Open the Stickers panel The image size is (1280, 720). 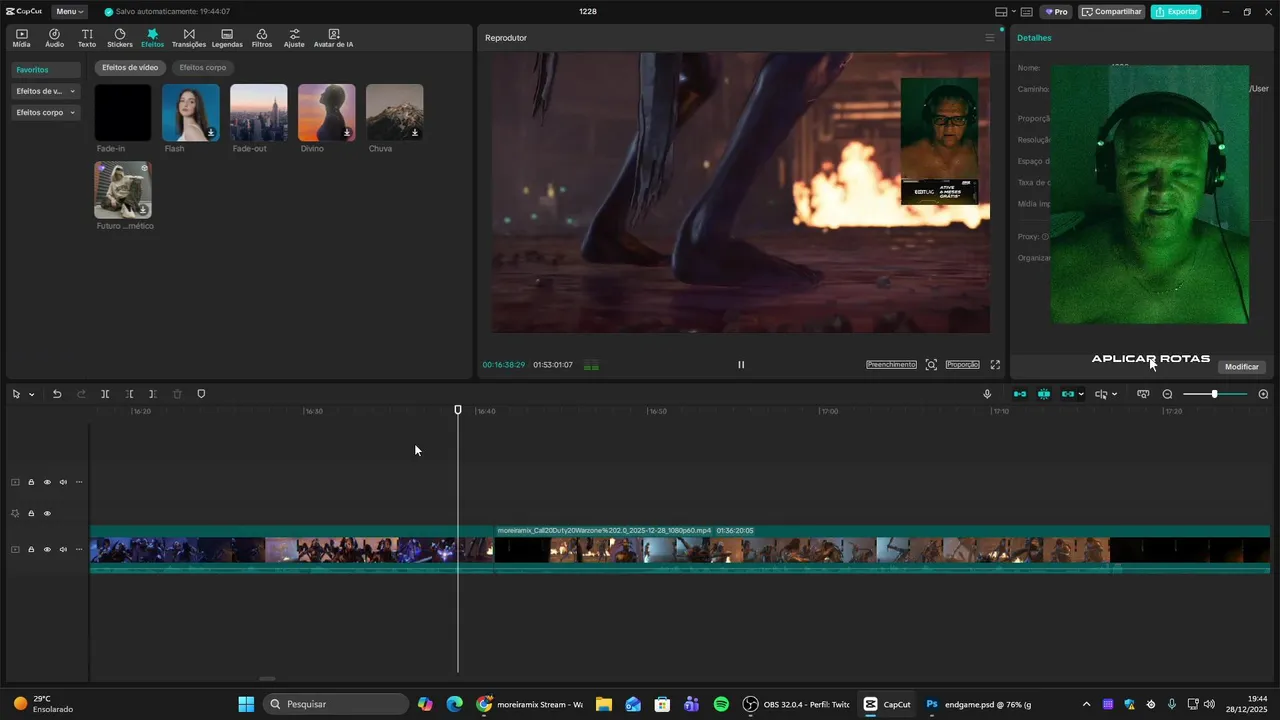click(x=120, y=38)
